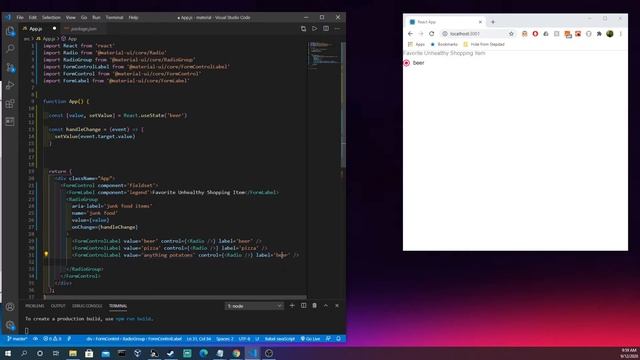Open Accounts icon in VS Code activity bar
The width and height of the screenshot is (640, 360).
(10, 307)
